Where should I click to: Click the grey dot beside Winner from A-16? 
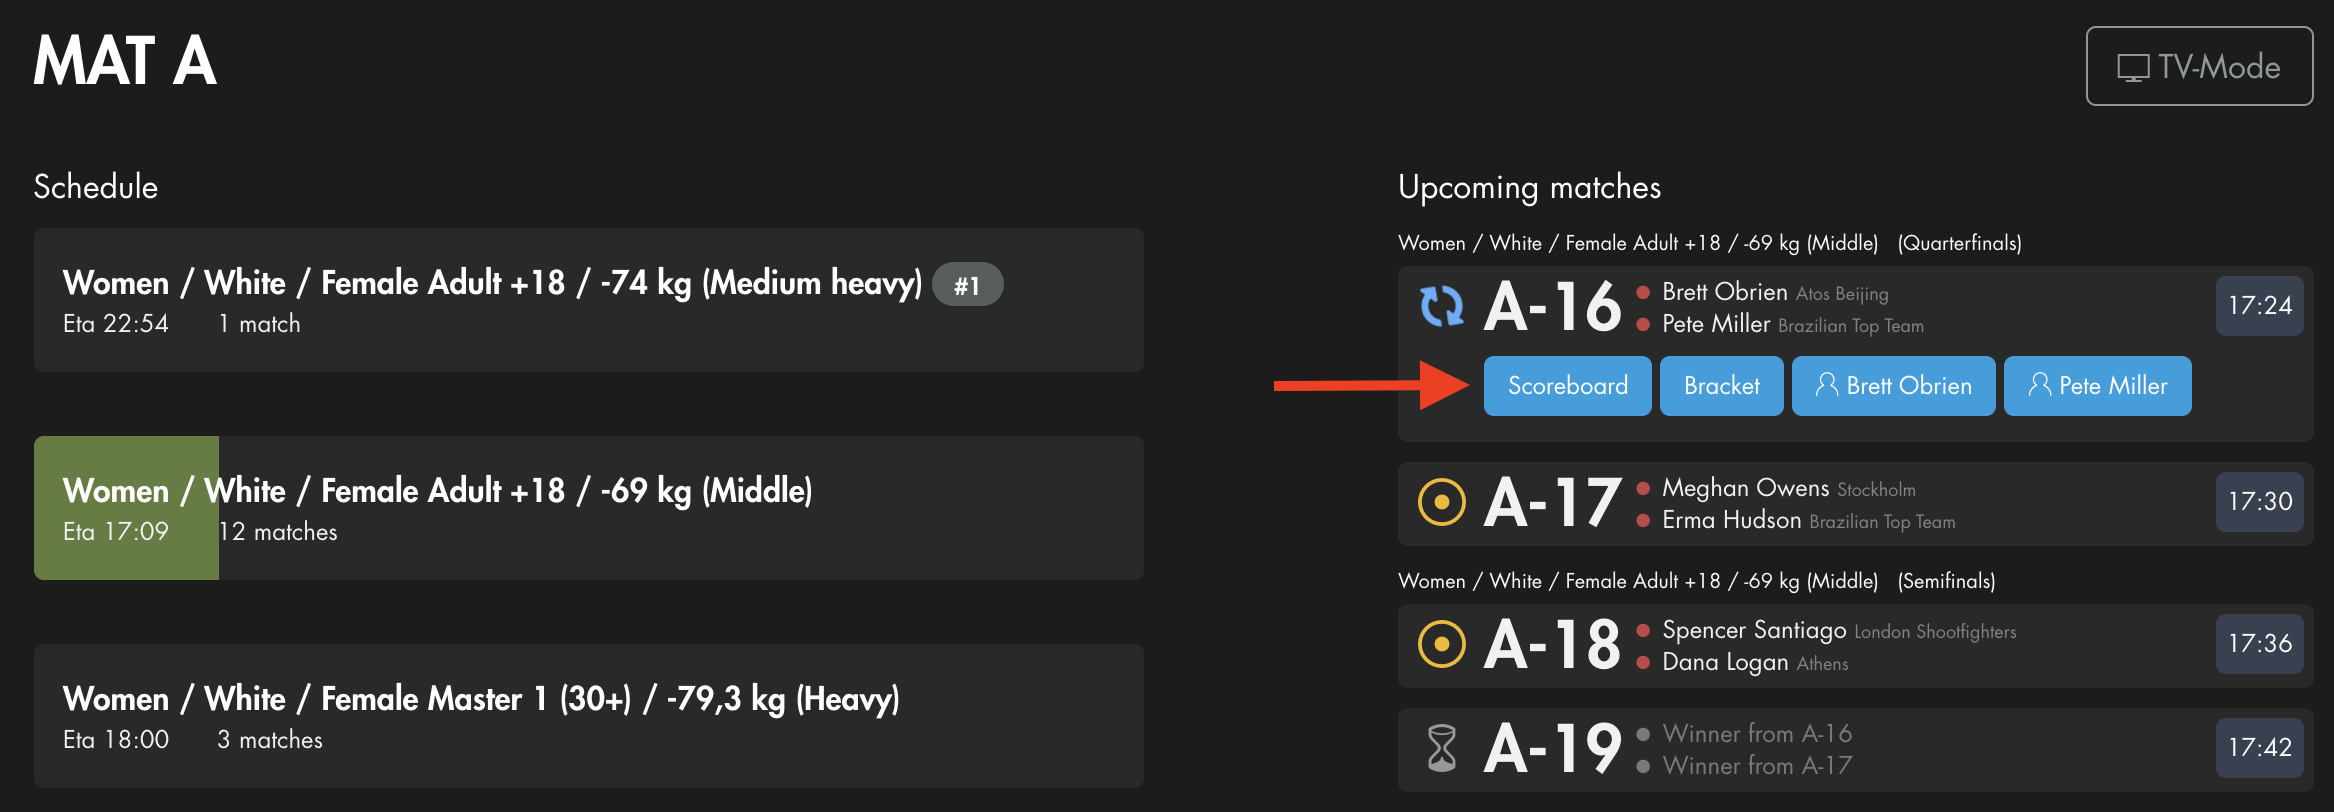point(1643,733)
